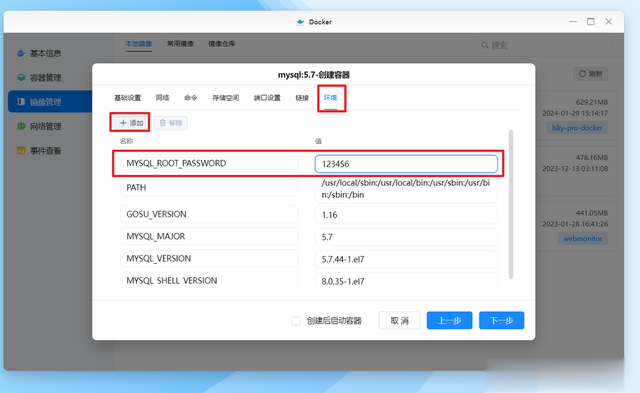Select 镜像管理 in the sidebar

pos(50,102)
